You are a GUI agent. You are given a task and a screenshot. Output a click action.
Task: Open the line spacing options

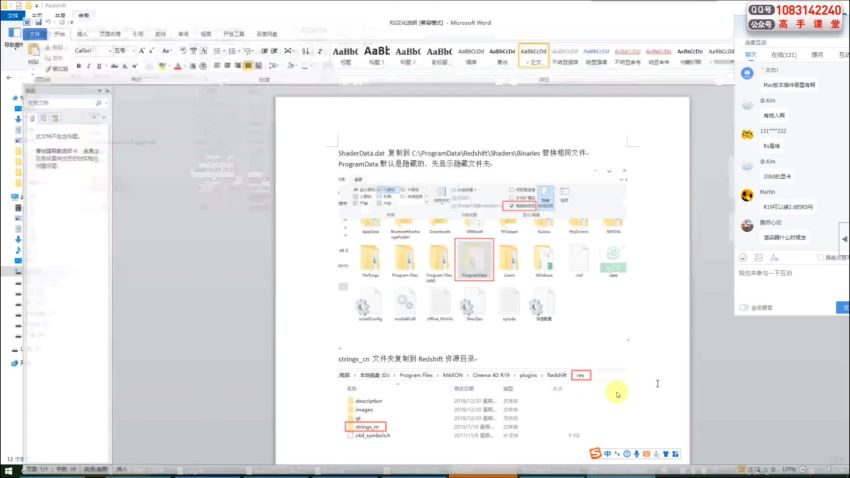(x=274, y=66)
